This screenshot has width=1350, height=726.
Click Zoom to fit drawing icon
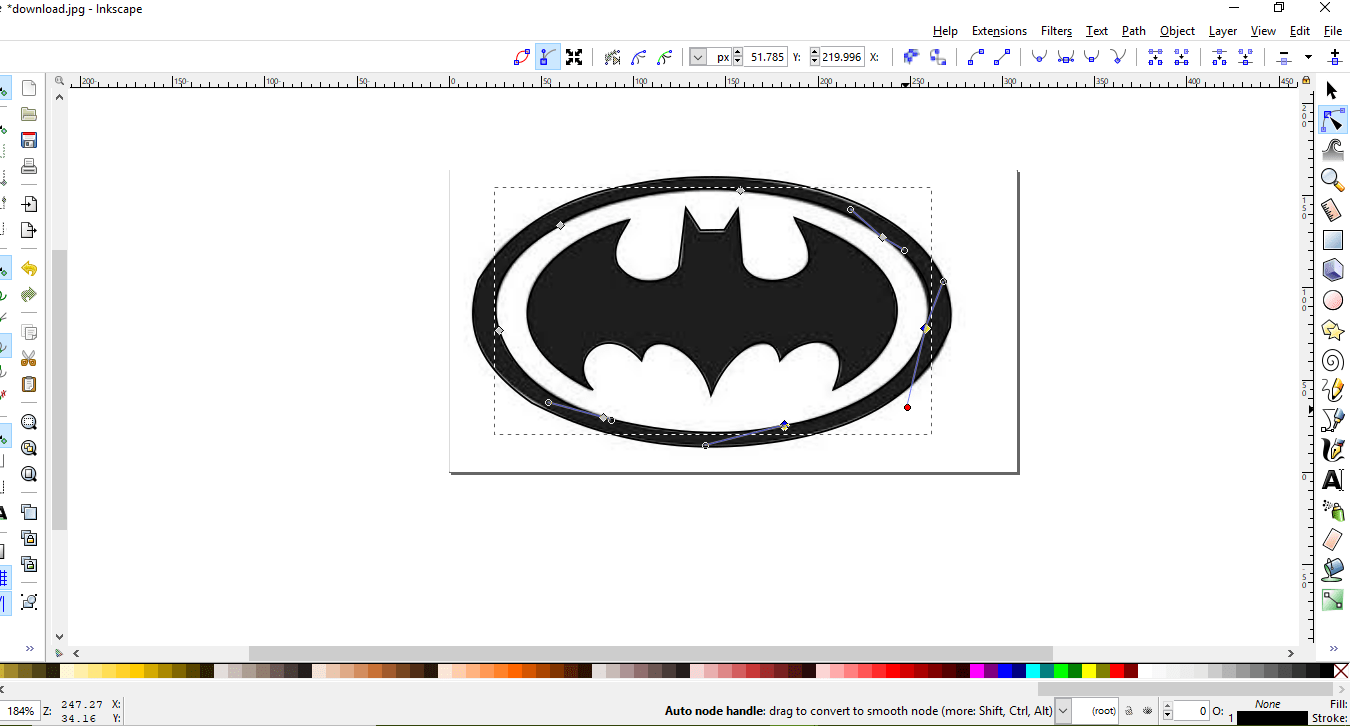tap(29, 448)
